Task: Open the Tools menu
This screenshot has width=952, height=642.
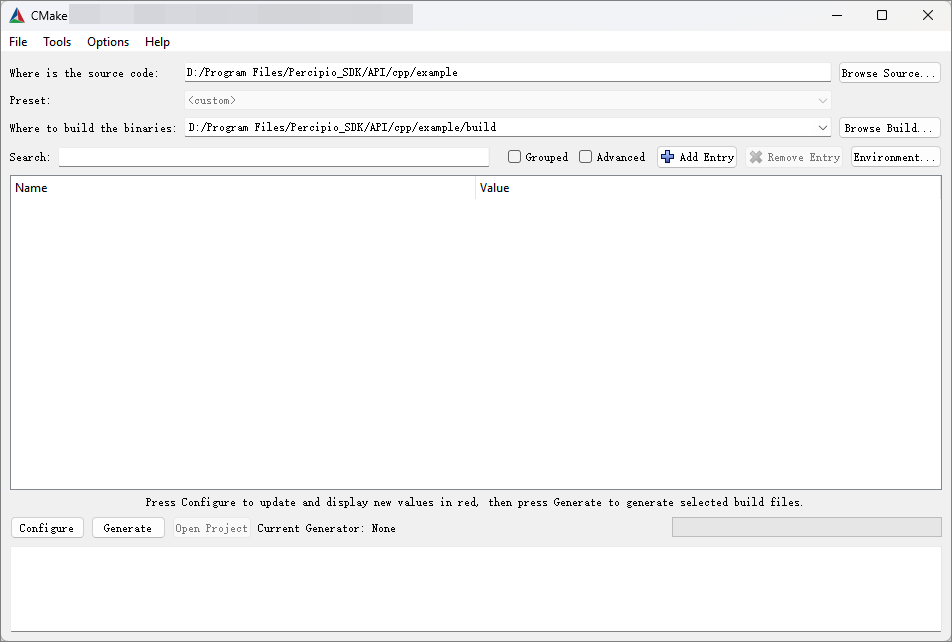Action: pyautogui.click(x=57, y=42)
